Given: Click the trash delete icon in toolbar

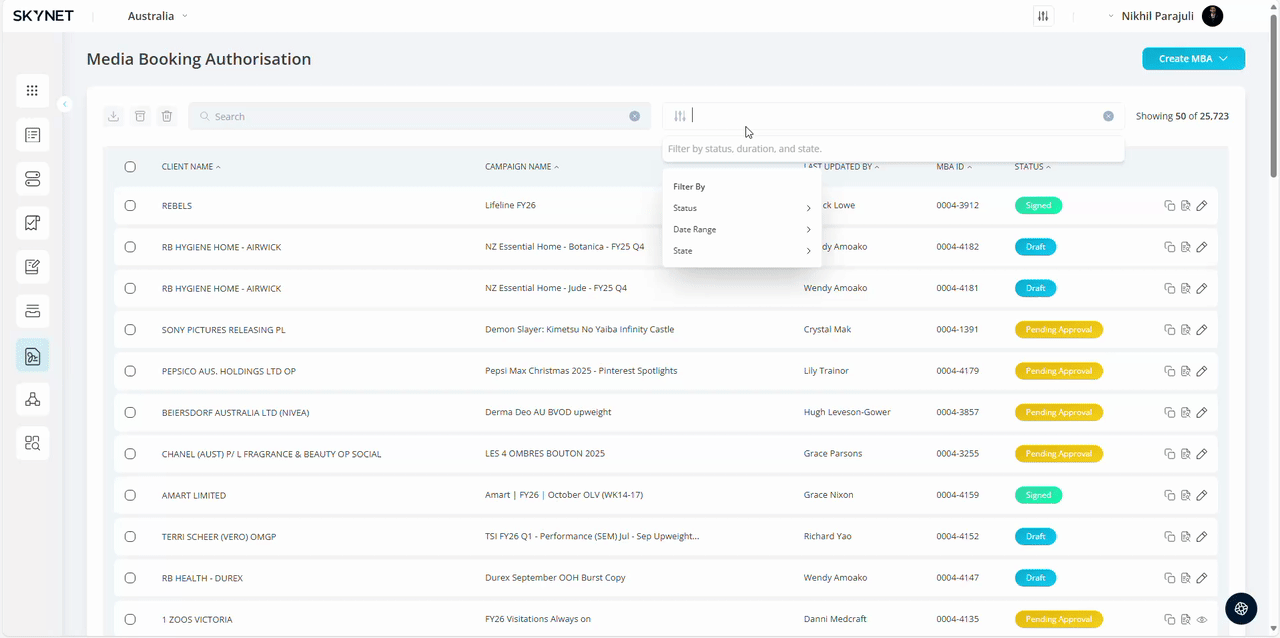Looking at the screenshot, I should [167, 116].
